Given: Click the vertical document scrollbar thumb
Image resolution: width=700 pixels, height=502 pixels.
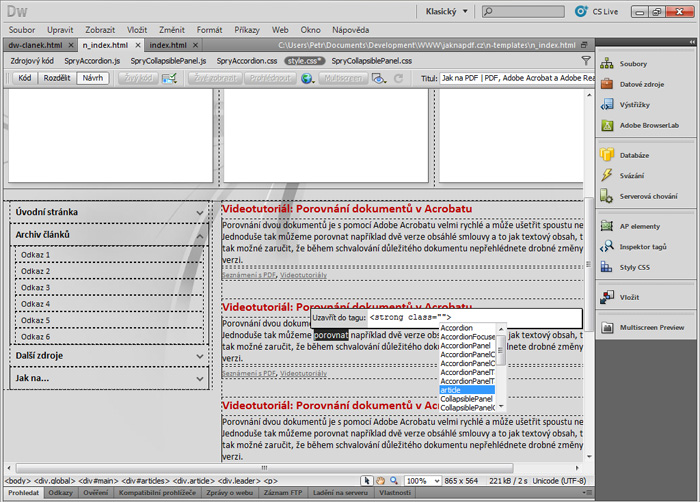Looking at the screenshot, I should pos(588,264).
